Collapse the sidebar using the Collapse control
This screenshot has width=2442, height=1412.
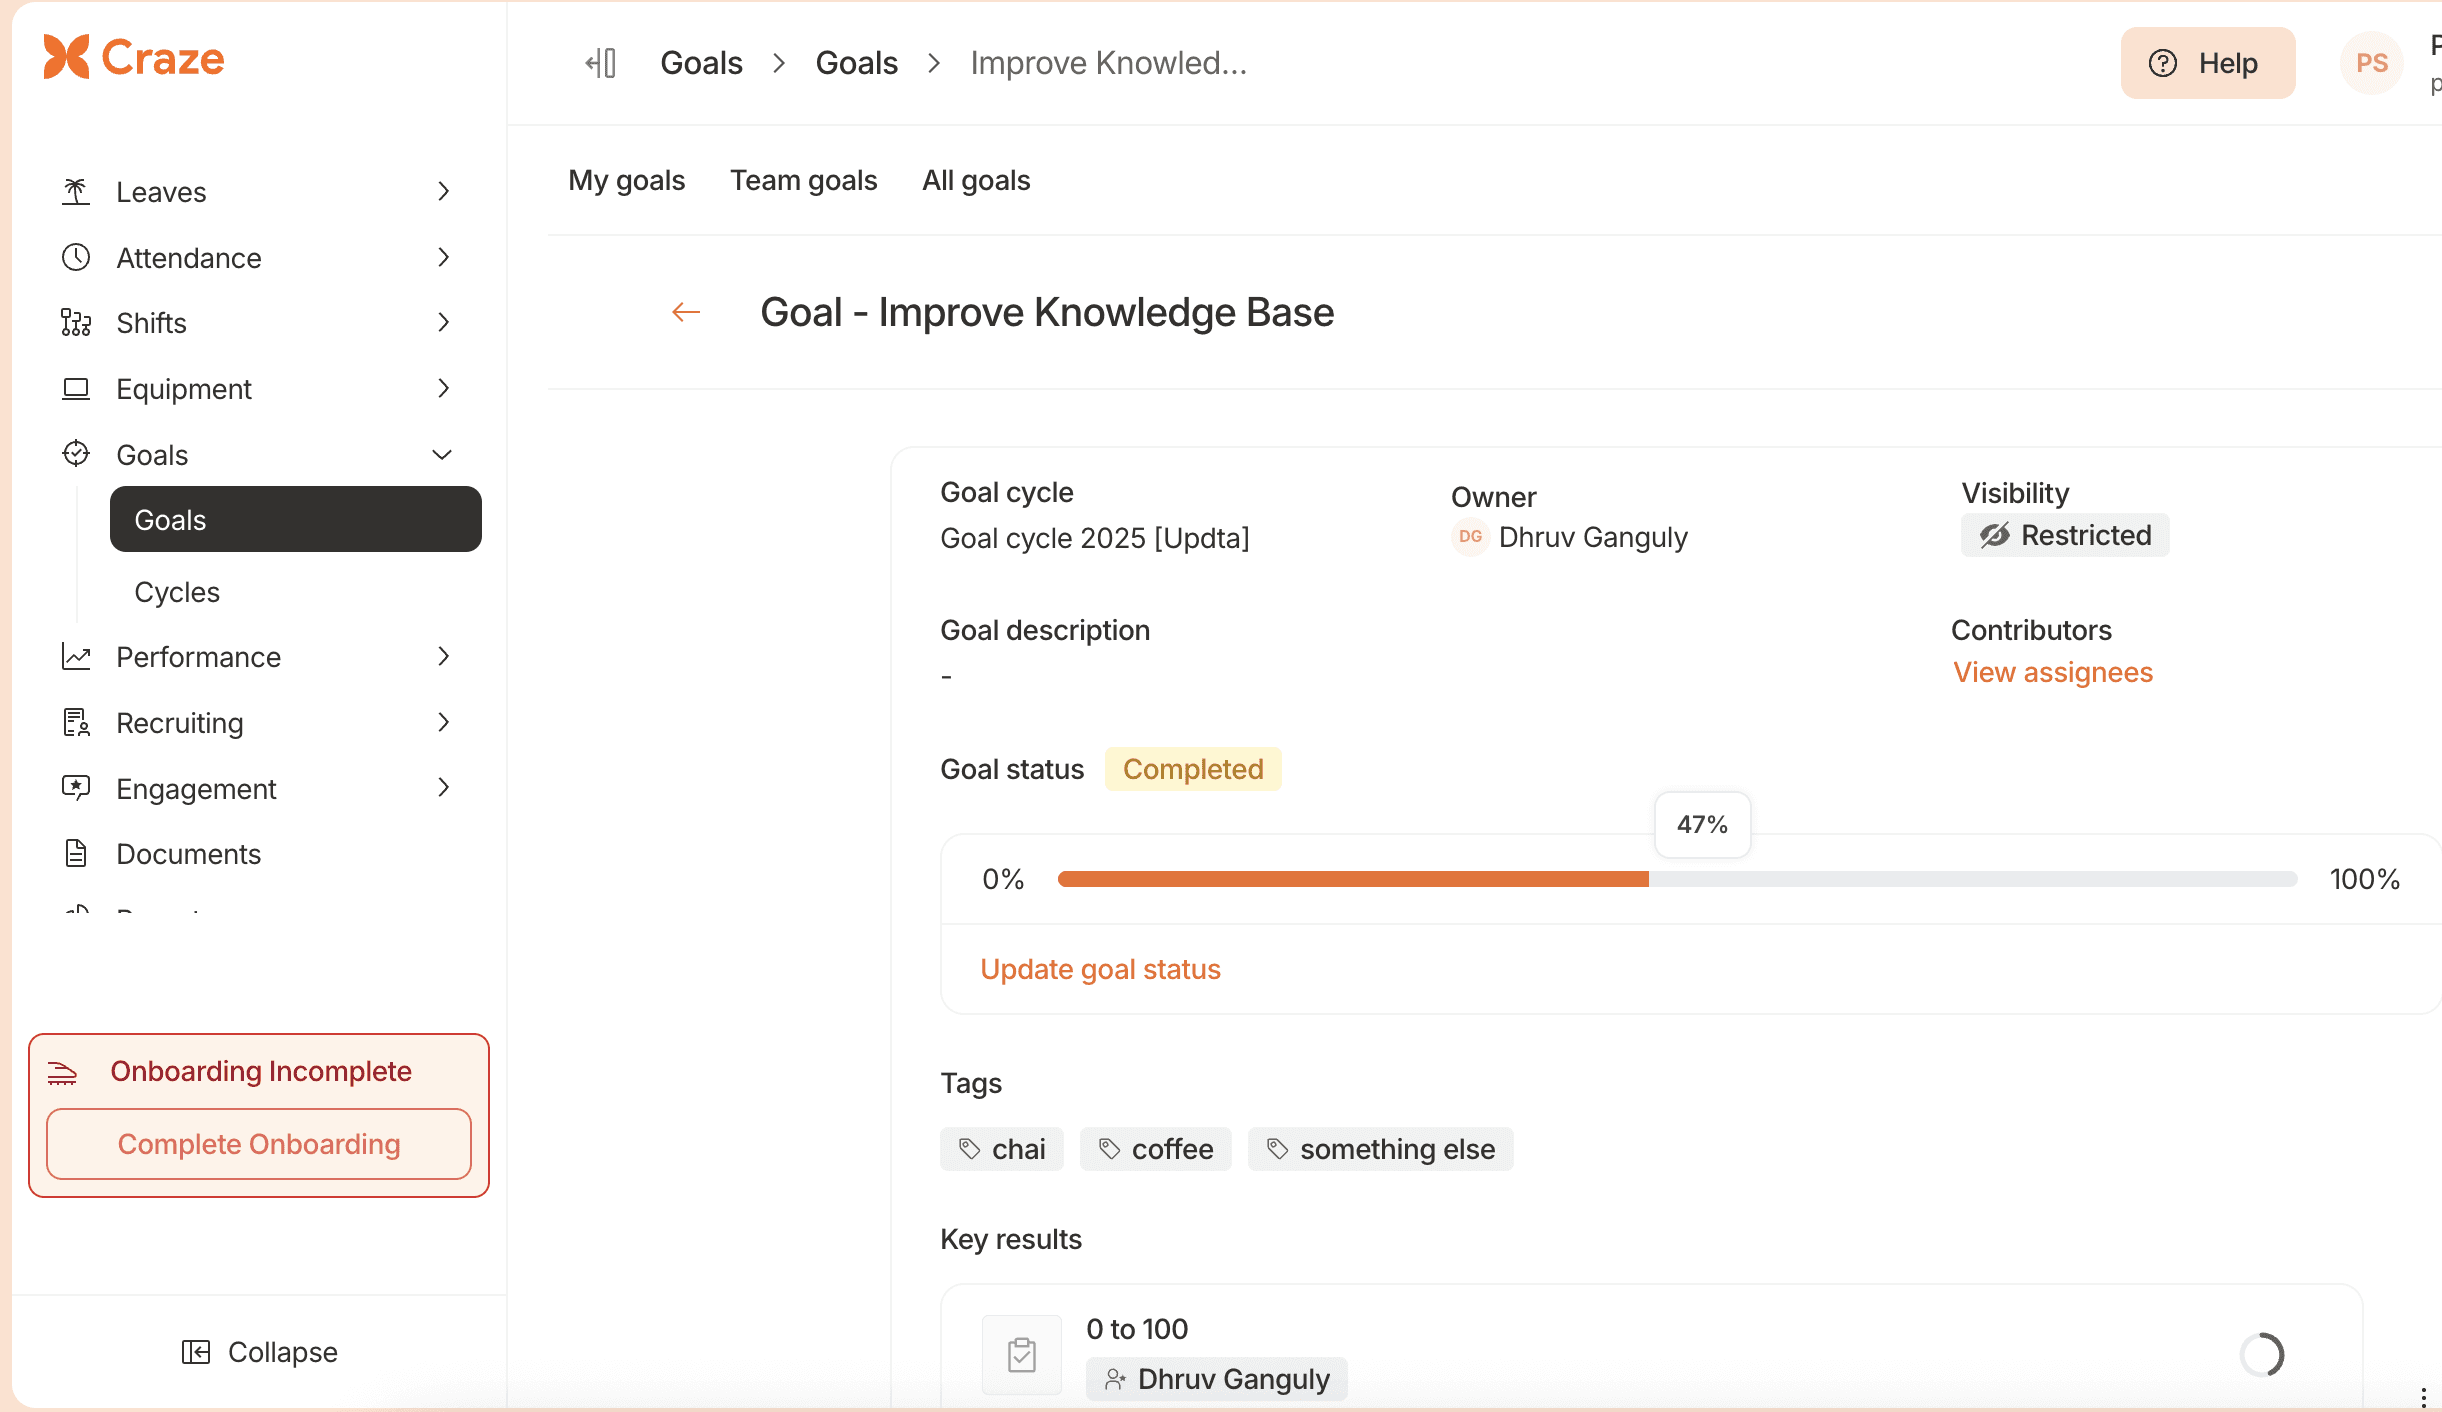click(x=259, y=1351)
